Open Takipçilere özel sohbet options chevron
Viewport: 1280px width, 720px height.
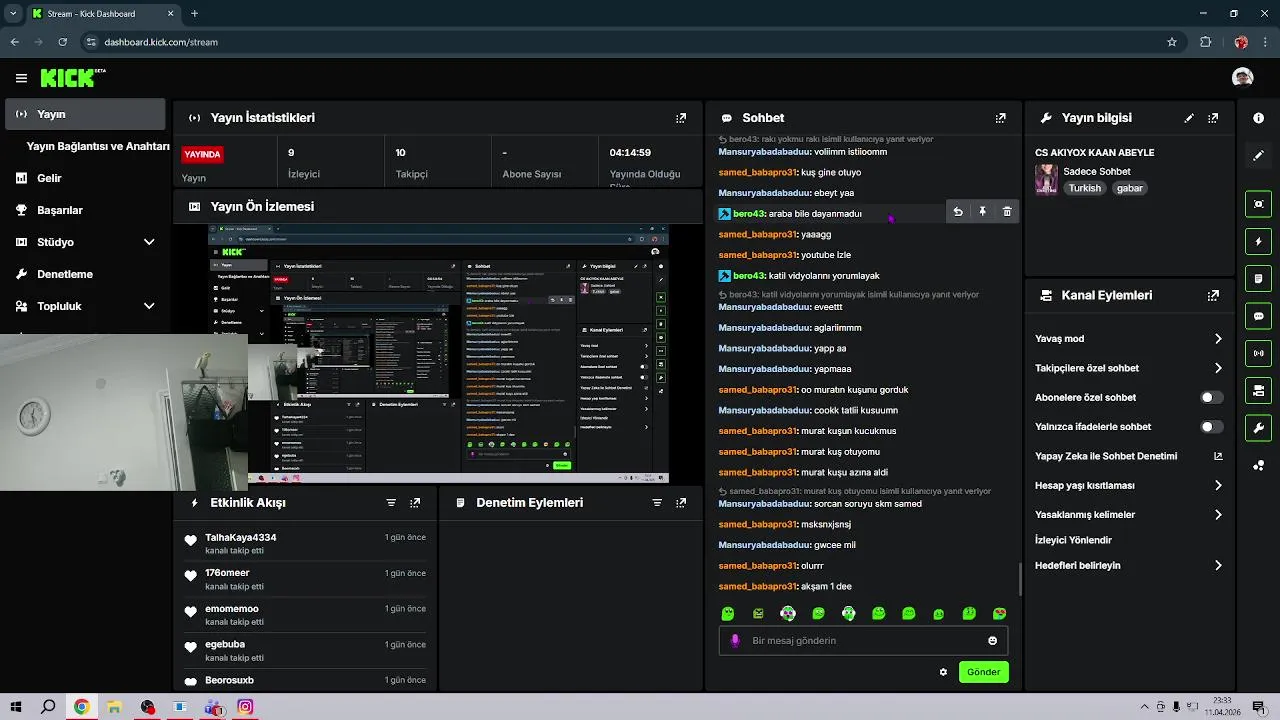click(x=1218, y=368)
